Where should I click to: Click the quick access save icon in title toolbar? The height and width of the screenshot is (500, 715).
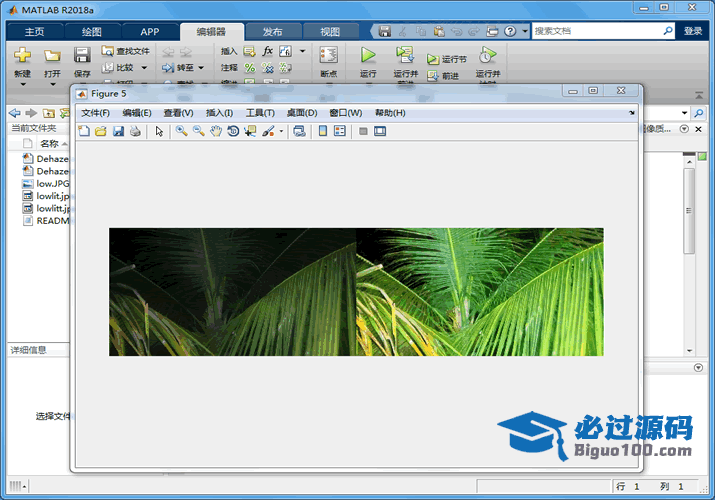point(385,31)
